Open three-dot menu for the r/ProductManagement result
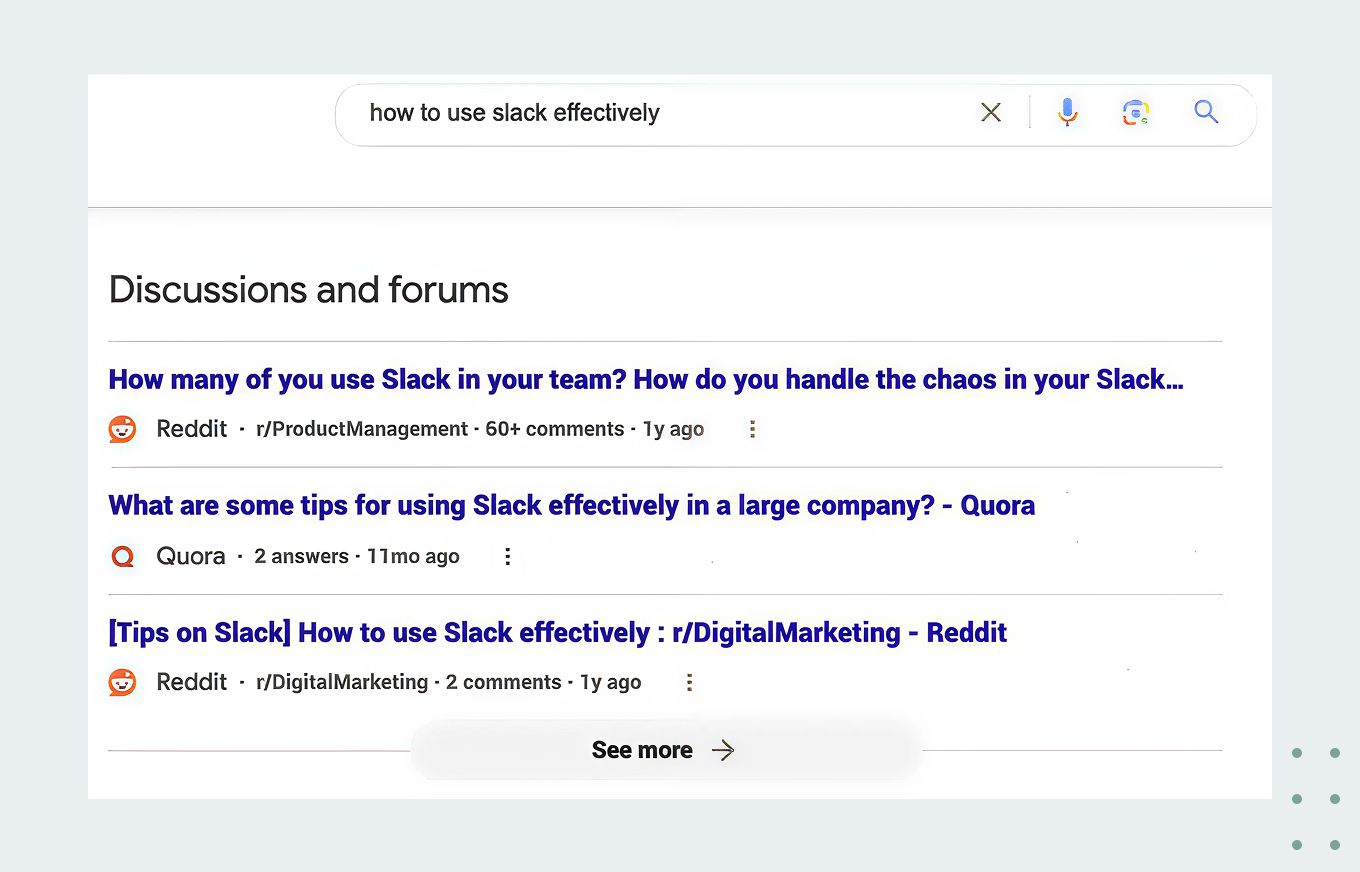Screen dimensions: 1360x872 pyautogui.click(x=752, y=429)
